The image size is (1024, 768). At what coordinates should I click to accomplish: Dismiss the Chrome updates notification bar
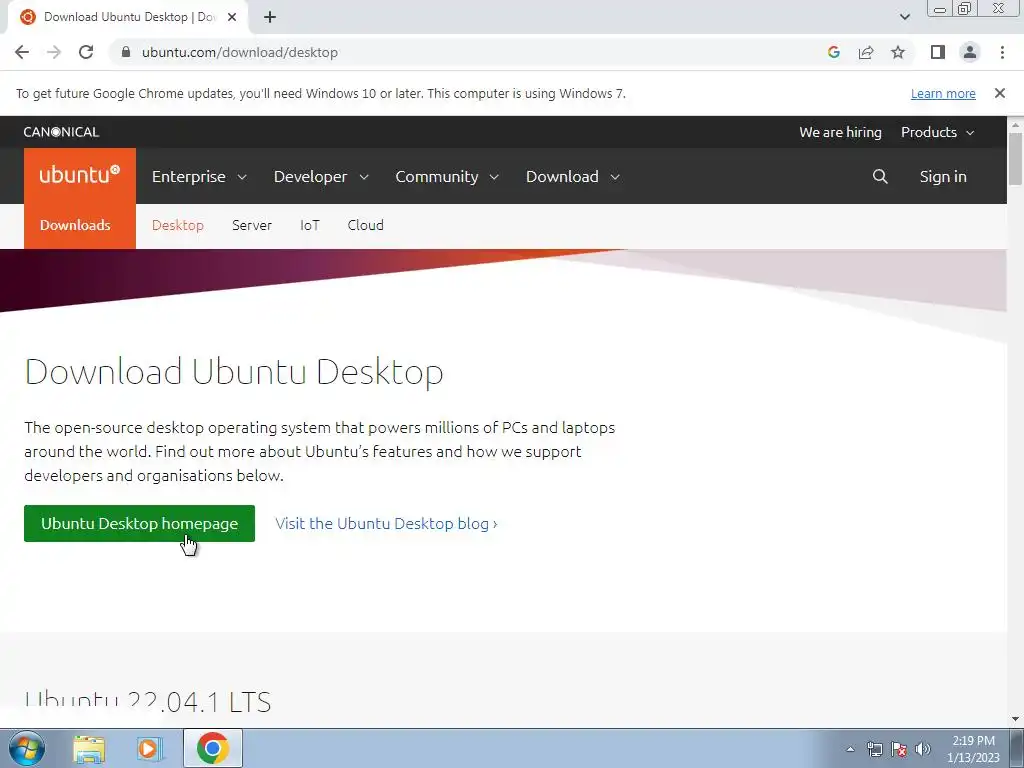[x=1000, y=93]
